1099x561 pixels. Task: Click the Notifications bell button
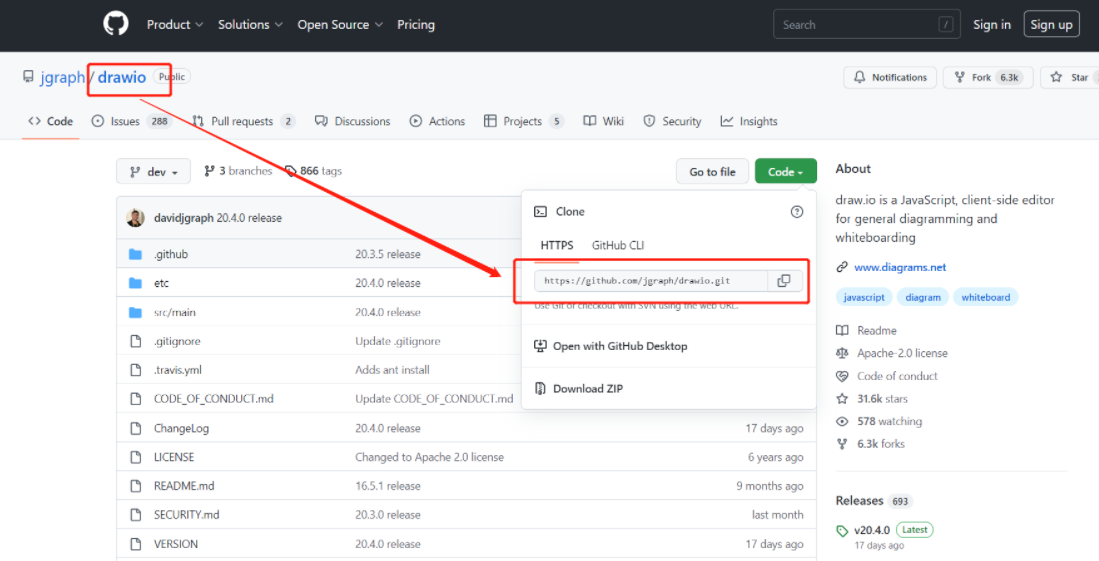tap(890, 77)
